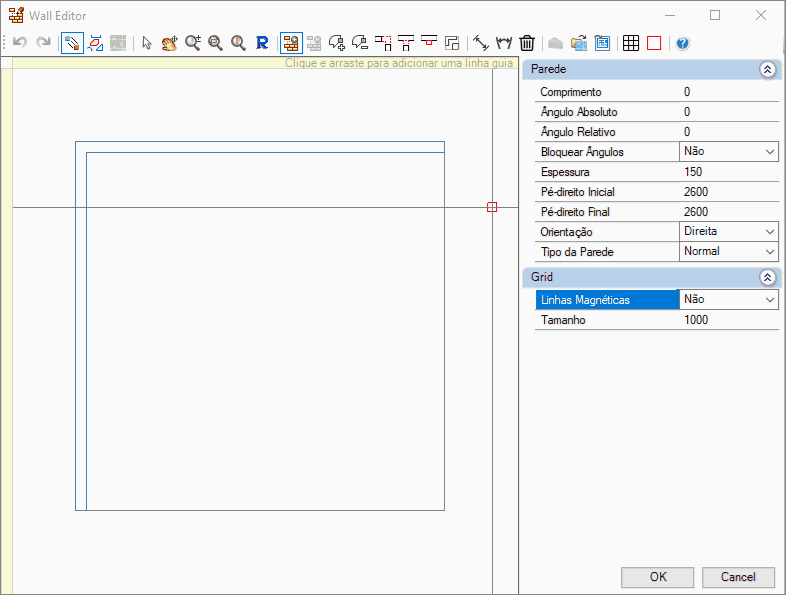Click the Espessura value field
This screenshot has width=786, height=595.
coord(728,172)
